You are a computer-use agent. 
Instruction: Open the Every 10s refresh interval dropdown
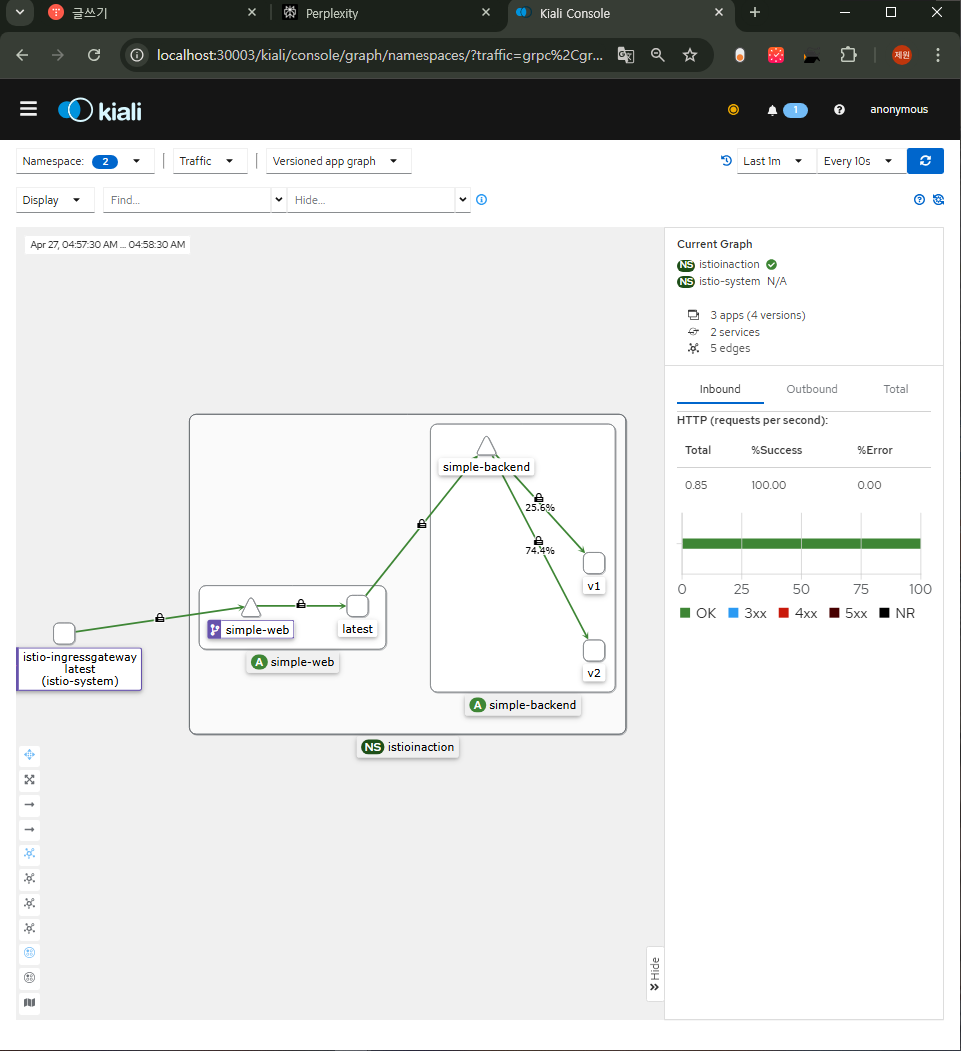point(861,161)
